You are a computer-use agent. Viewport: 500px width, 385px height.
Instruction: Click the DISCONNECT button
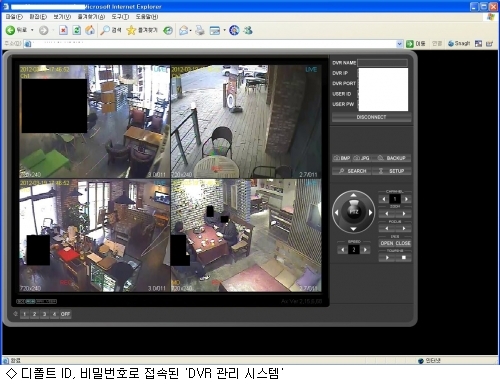point(371,117)
